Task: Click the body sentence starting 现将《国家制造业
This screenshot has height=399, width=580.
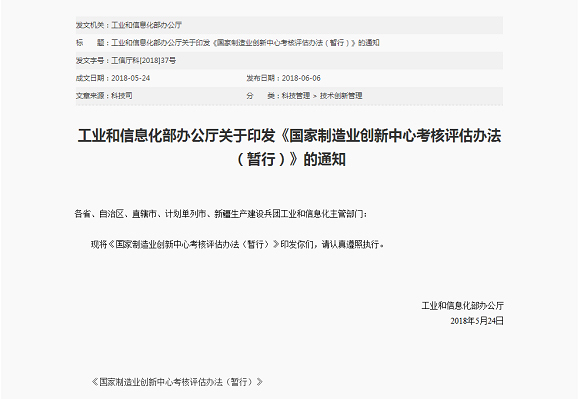Action: 237,244
